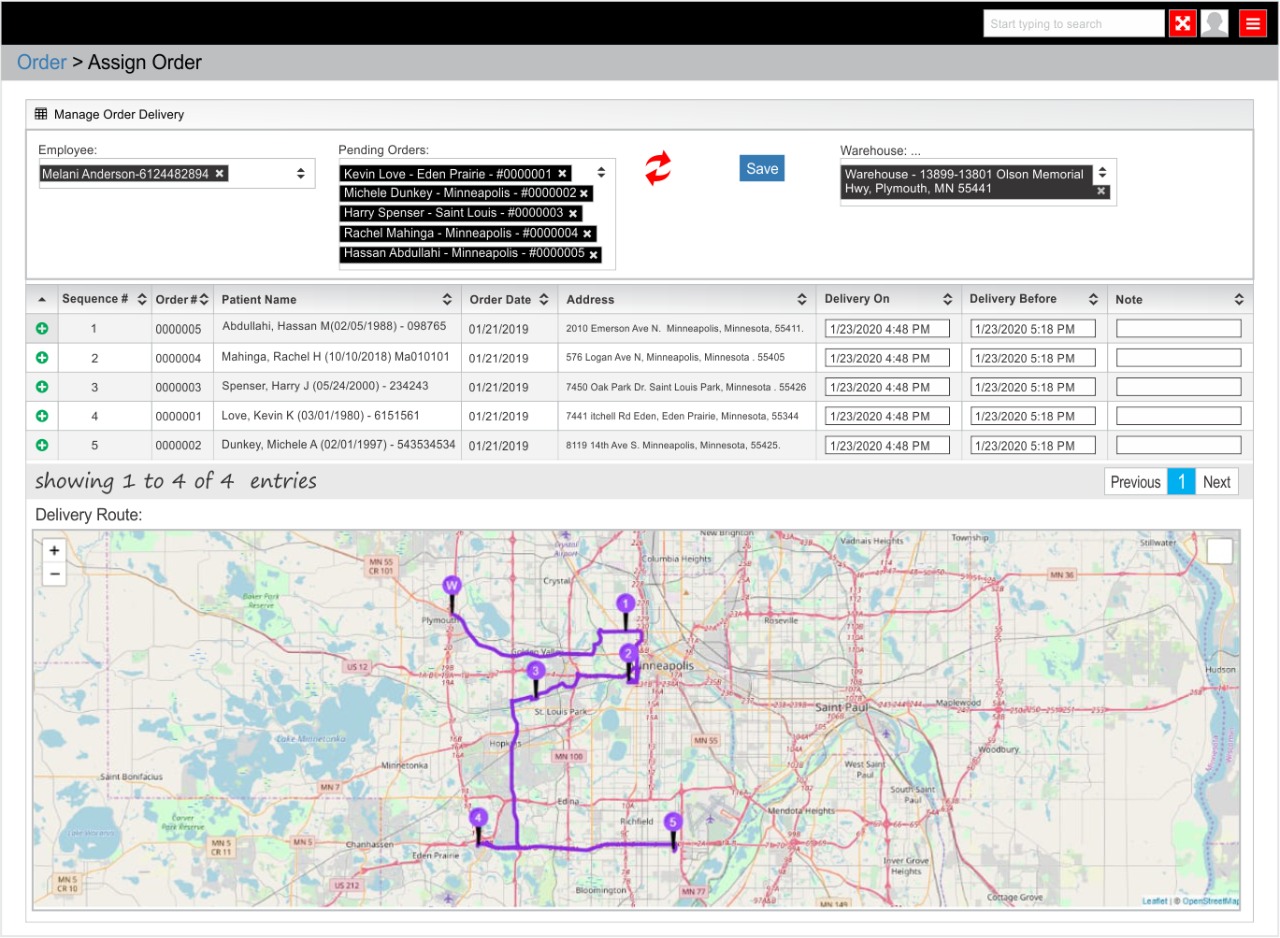Remove Harry Spenser pending order tag

pos(573,214)
